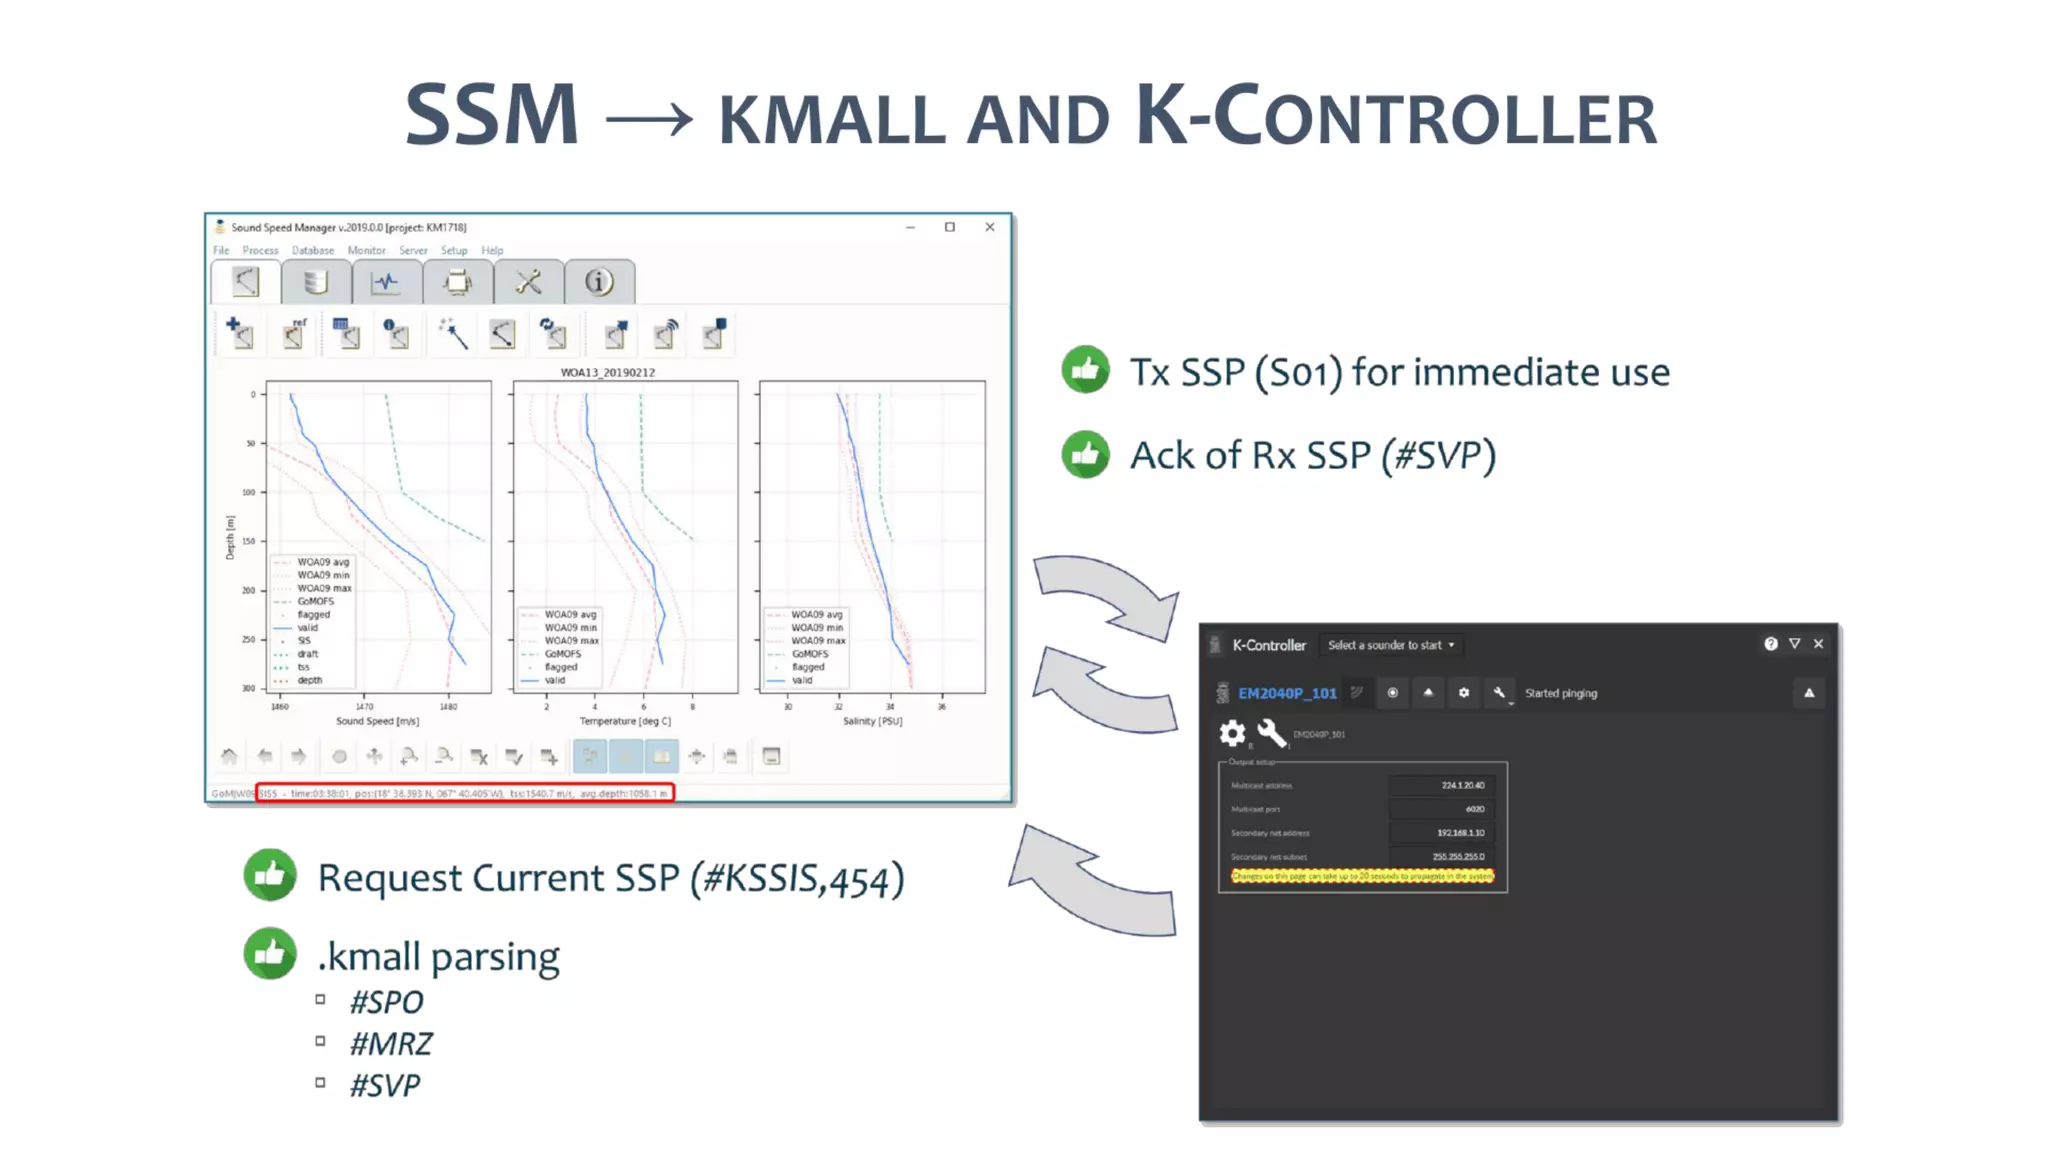Click the import profile plus icon
This screenshot has width=2048, height=1155.
tap(240, 333)
